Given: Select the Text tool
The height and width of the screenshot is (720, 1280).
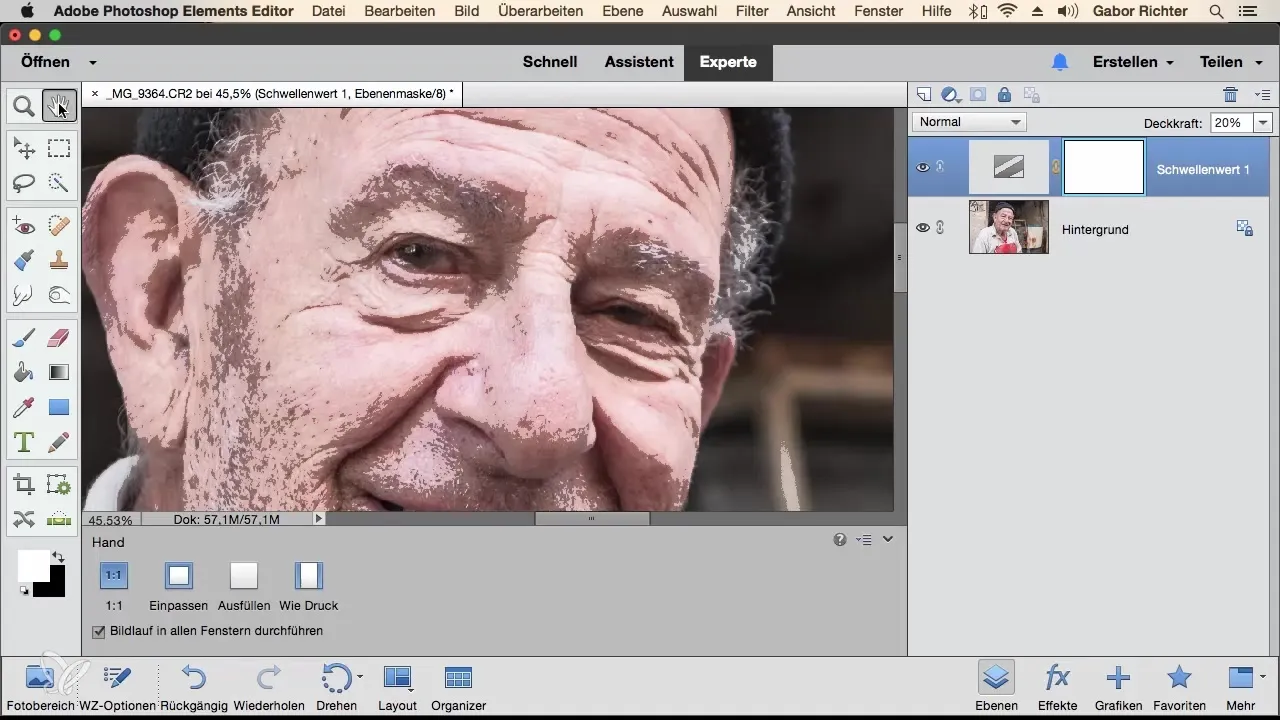Looking at the screenshot, I should pyautogui.click(x=24, y=441).
